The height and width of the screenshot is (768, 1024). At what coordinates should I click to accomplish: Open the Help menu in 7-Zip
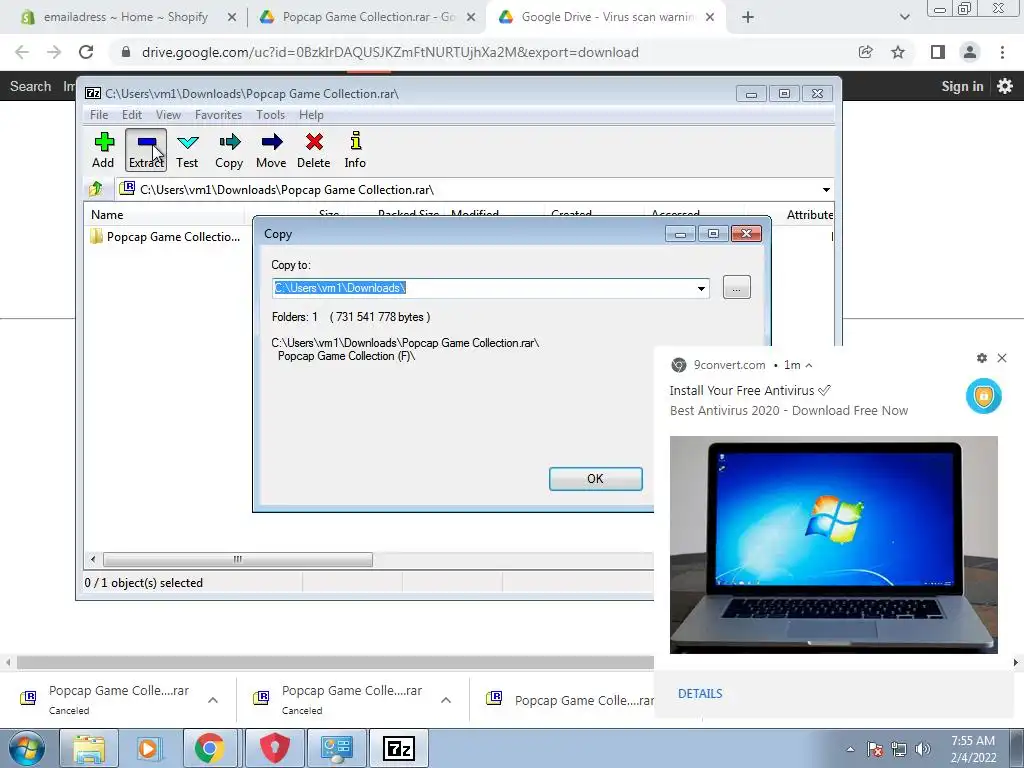[x=312, y=115]
